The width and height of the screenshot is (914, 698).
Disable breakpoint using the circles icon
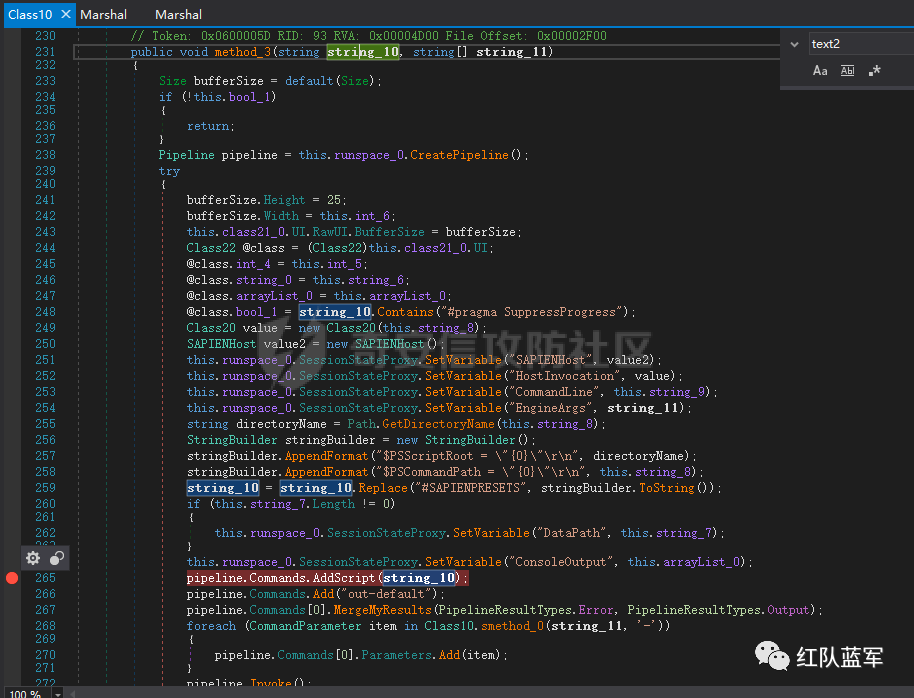pyautogui.click(x=57, y=558)
